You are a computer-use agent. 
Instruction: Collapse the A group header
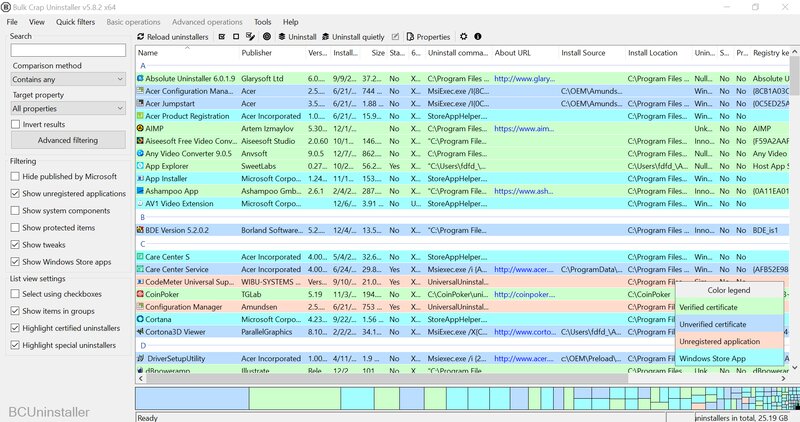143,66
